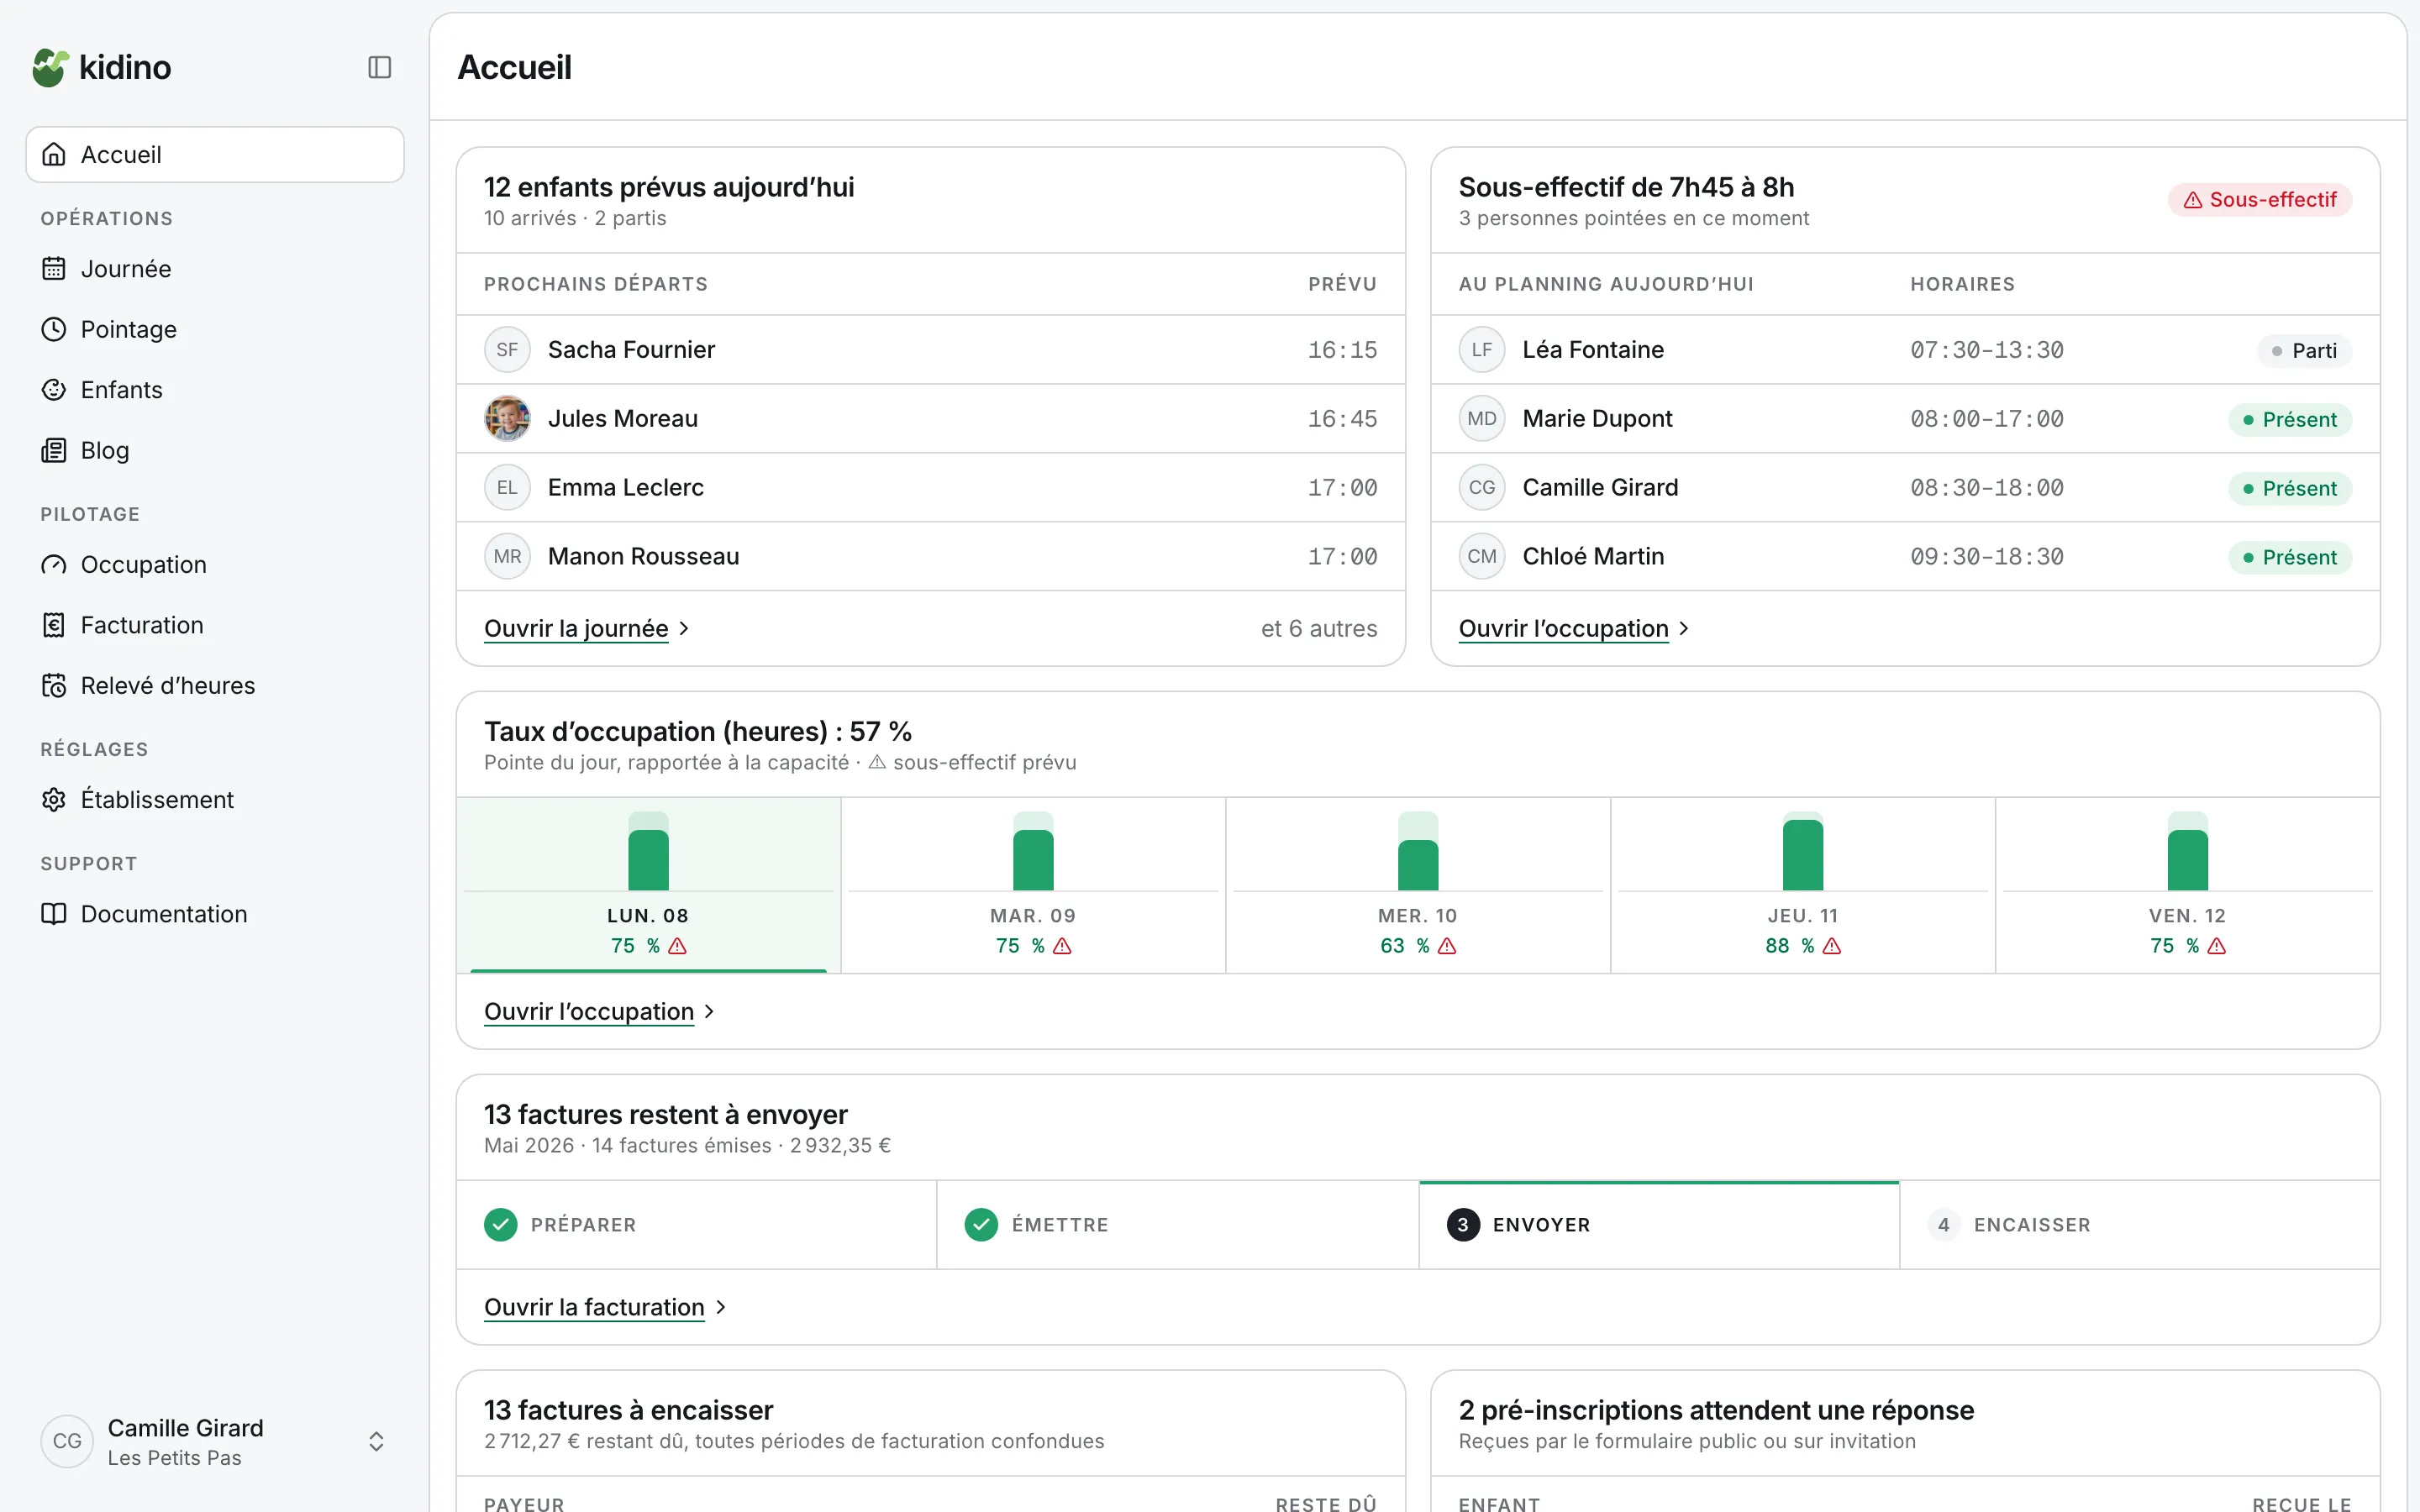2420x1512 pixels.
Task: Open Enfants via its face icon
Action: tap(54, 390)
